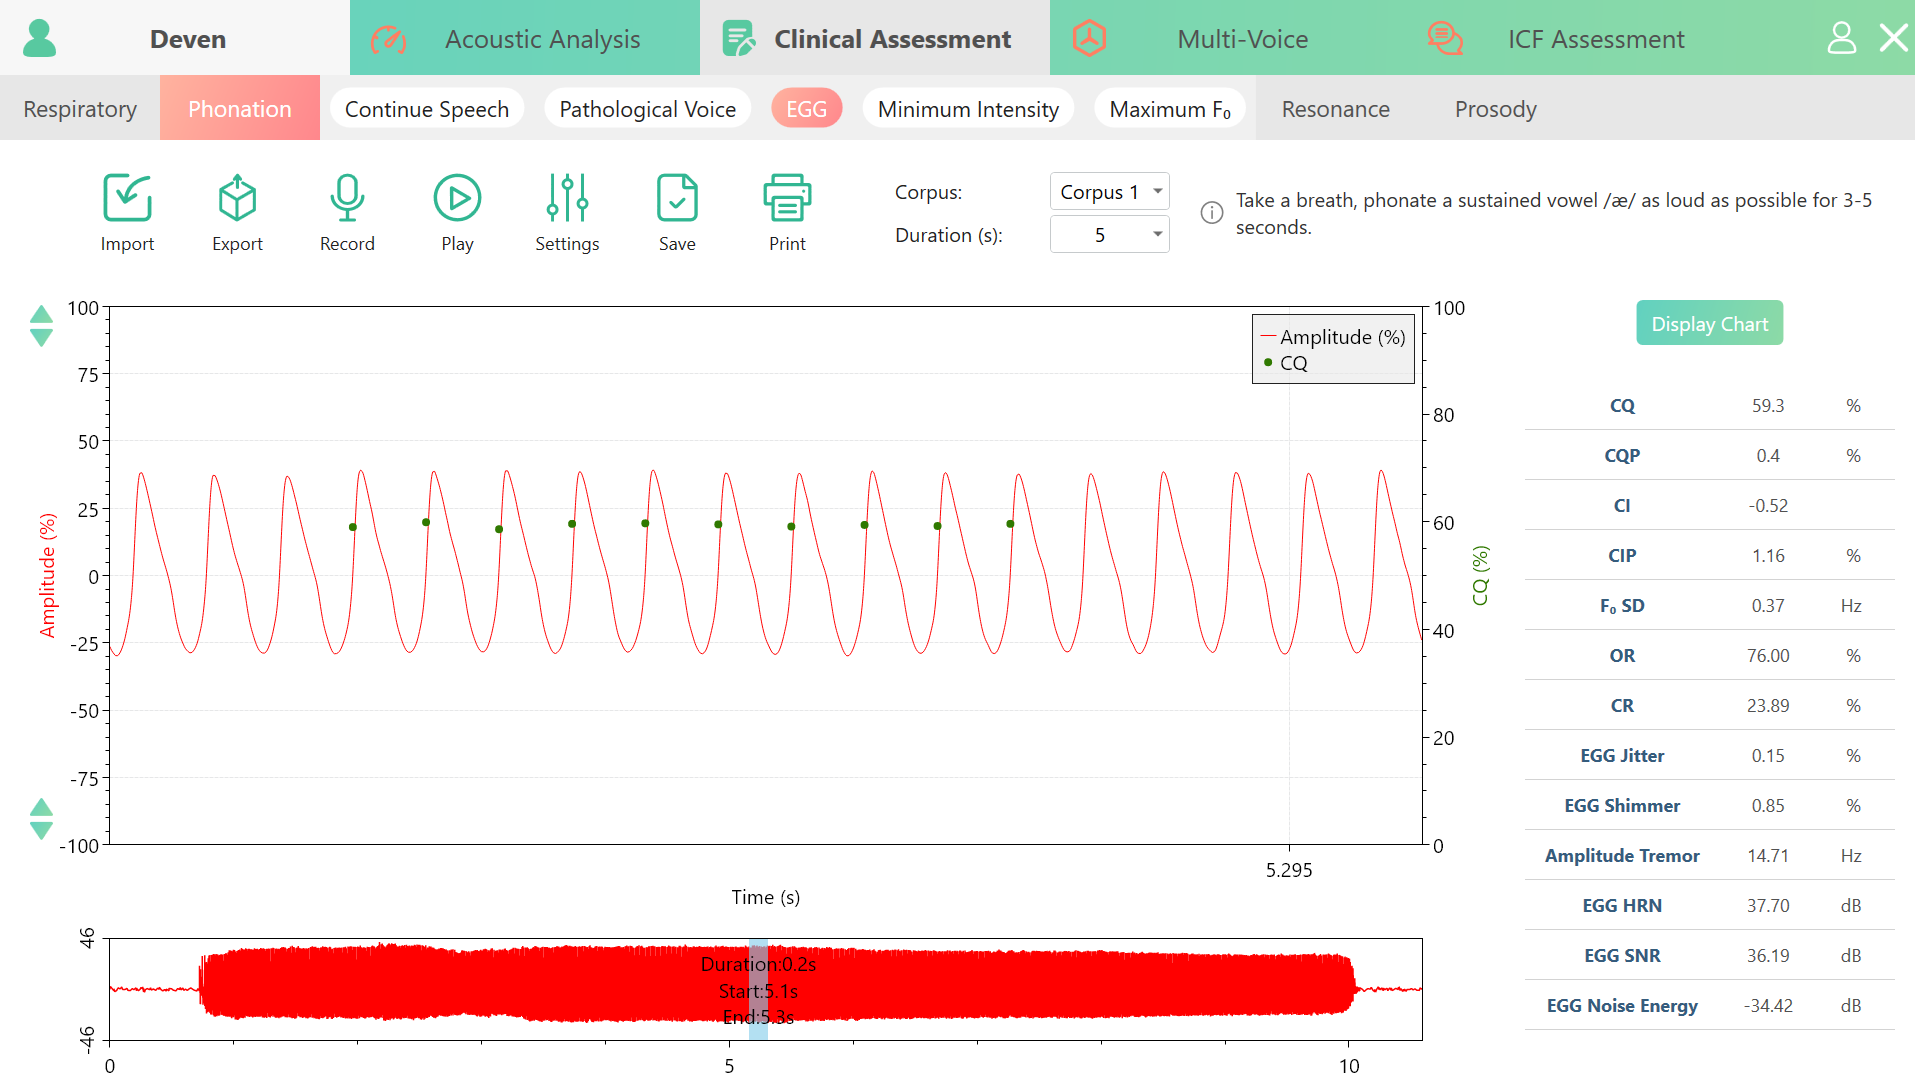The height and width of the screenshot is (1079, 1915).
Task: Select the Minimum Intensity option
Action: [968, 108]
